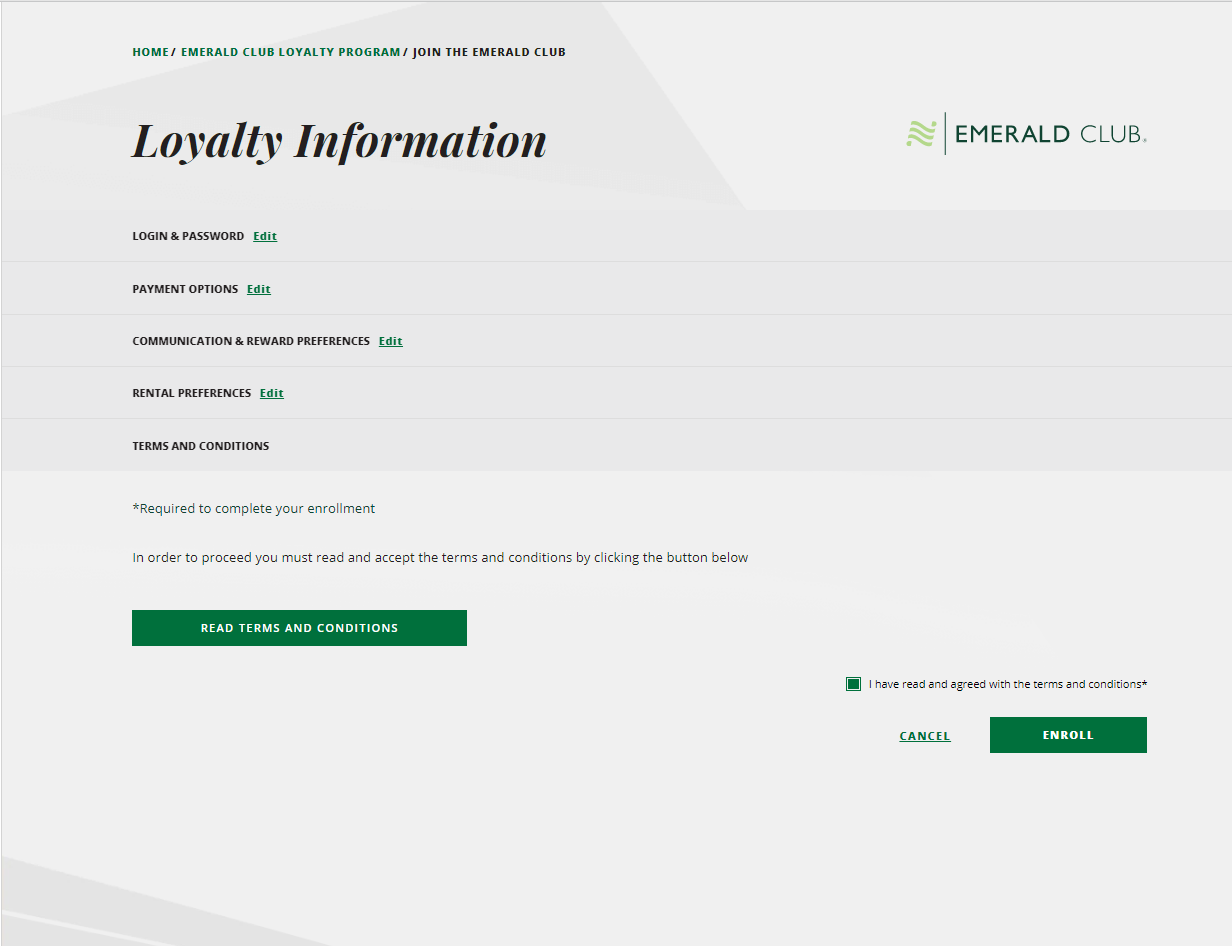This screenshot has width=1232, height=946.
Task: Open Read Terms and Conditions button
Action: click(x=299, y=628)
